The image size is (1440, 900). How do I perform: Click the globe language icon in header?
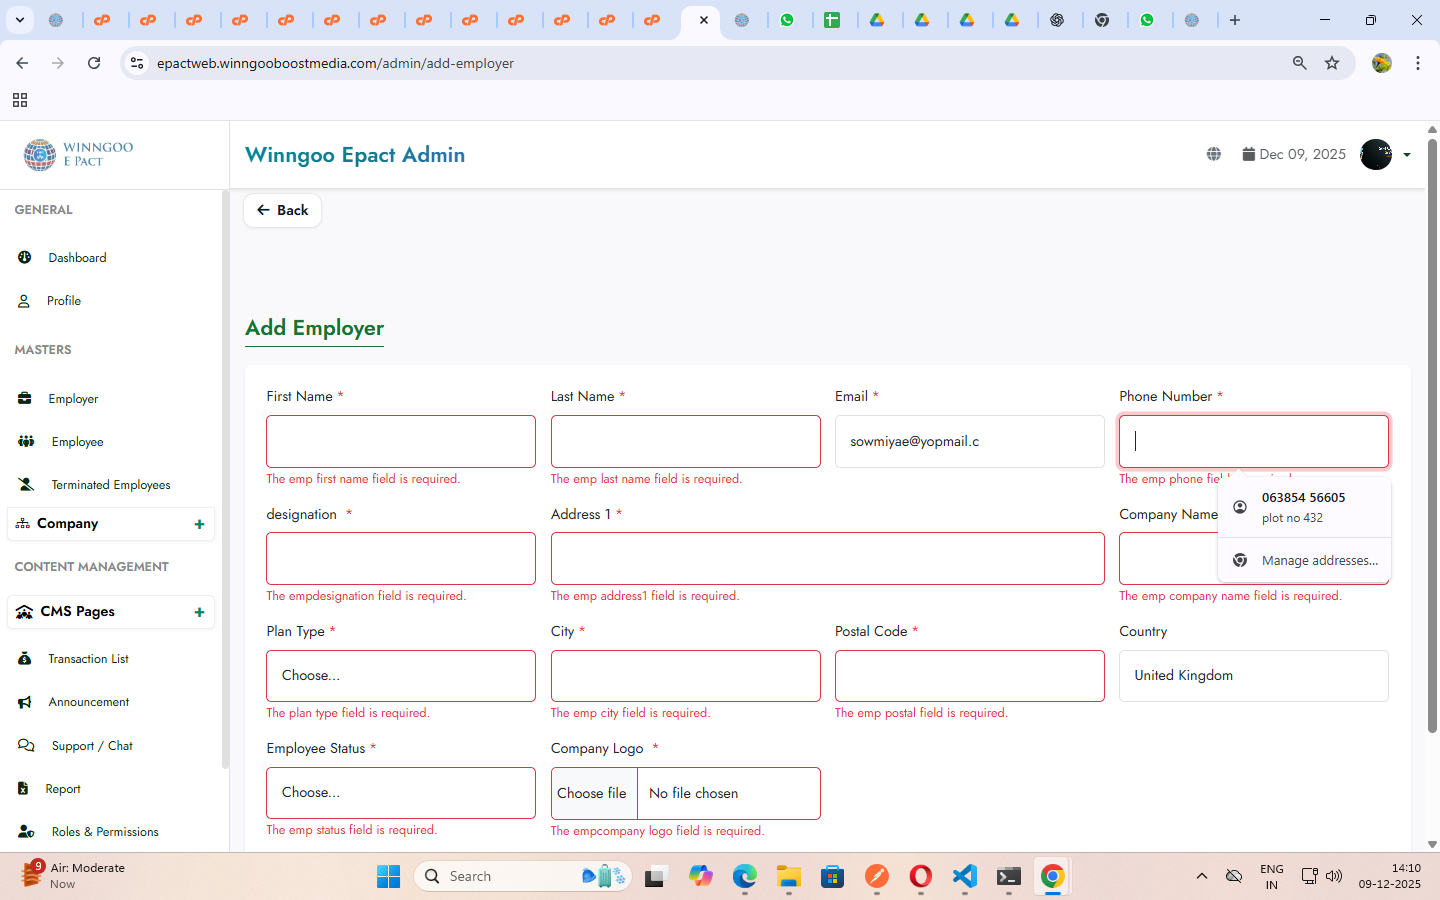pyautogui.click(x=1213, y=154)
